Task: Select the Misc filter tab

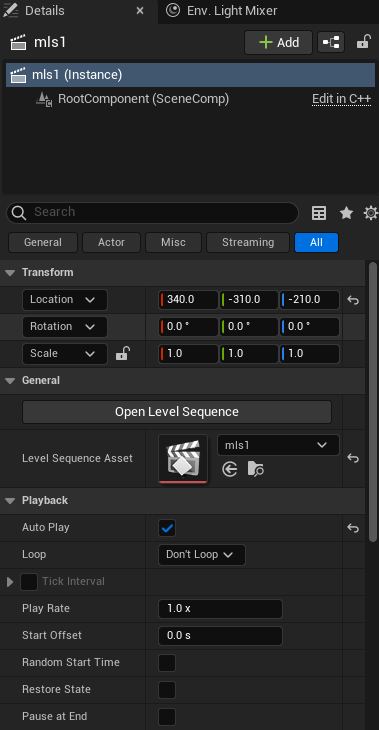Action: coord(173,242)
